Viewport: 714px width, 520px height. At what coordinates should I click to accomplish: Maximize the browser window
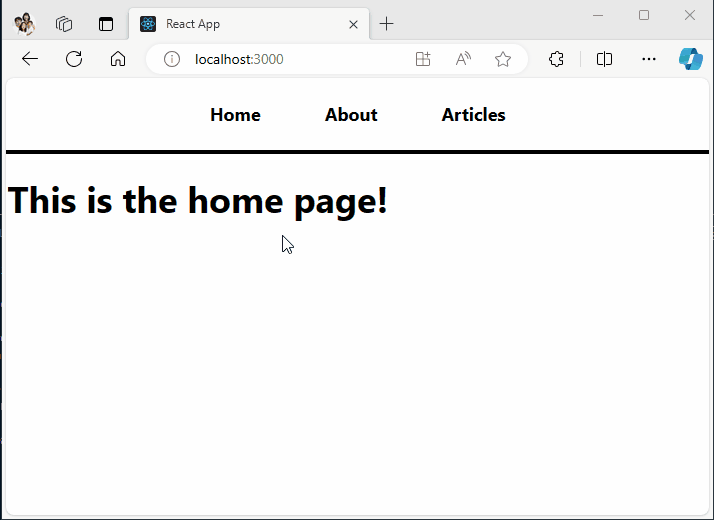pyautogui.click(x=644, y=15)
